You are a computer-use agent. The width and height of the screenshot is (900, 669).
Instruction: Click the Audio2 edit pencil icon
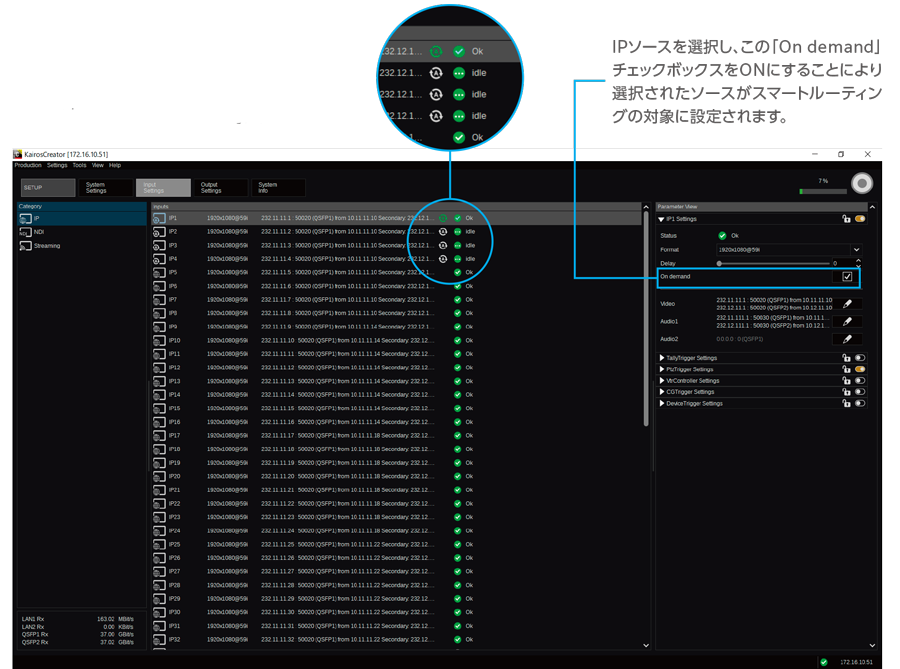pyautogui.click(x=847, y=339)
